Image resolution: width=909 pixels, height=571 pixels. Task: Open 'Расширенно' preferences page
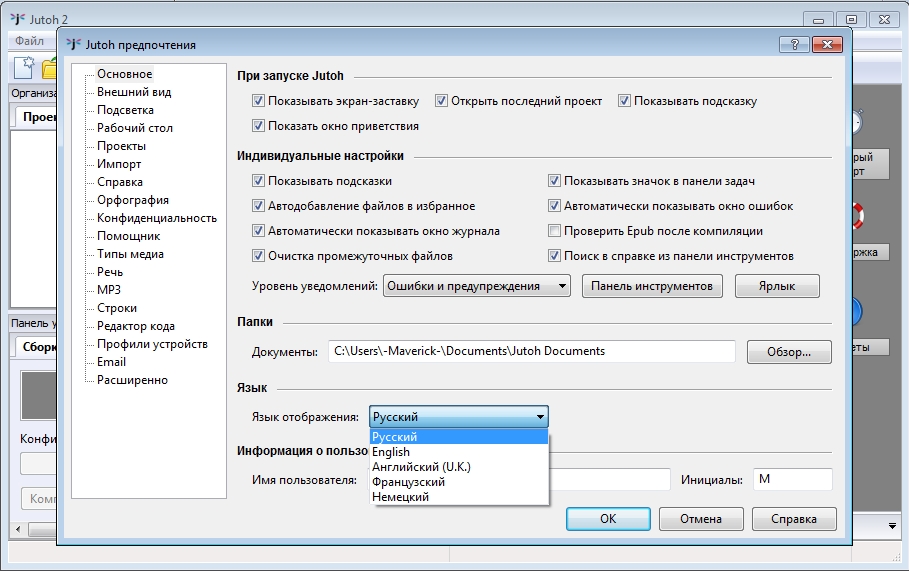coord(132,380)
